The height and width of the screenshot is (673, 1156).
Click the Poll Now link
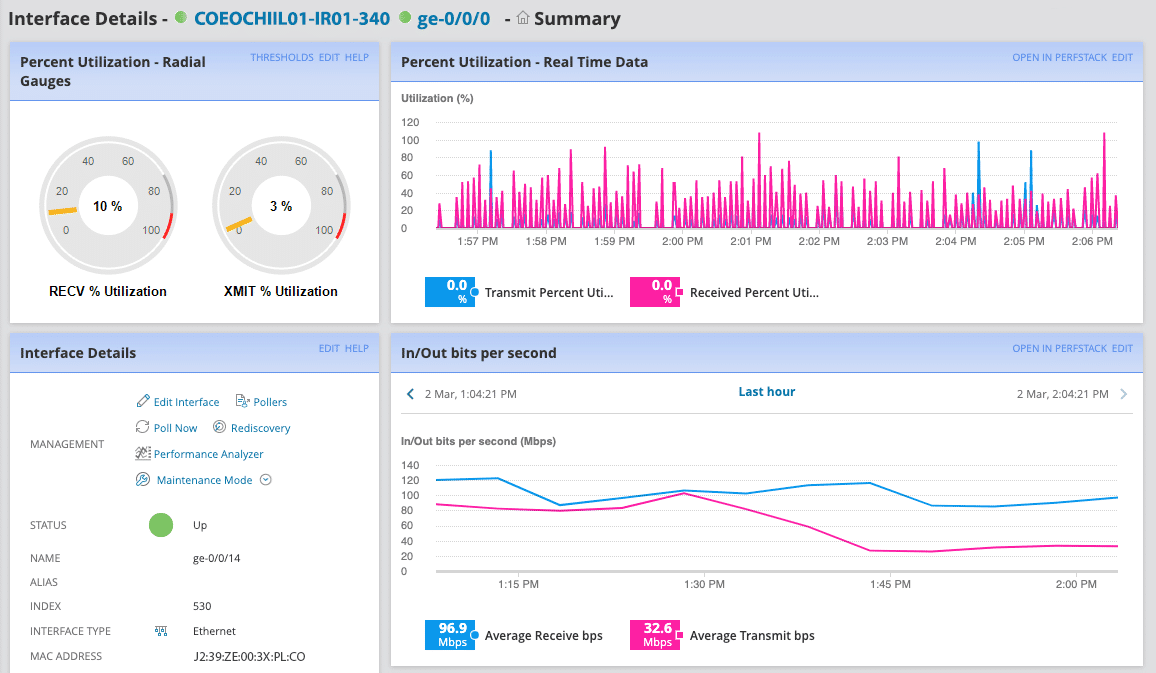175,428
